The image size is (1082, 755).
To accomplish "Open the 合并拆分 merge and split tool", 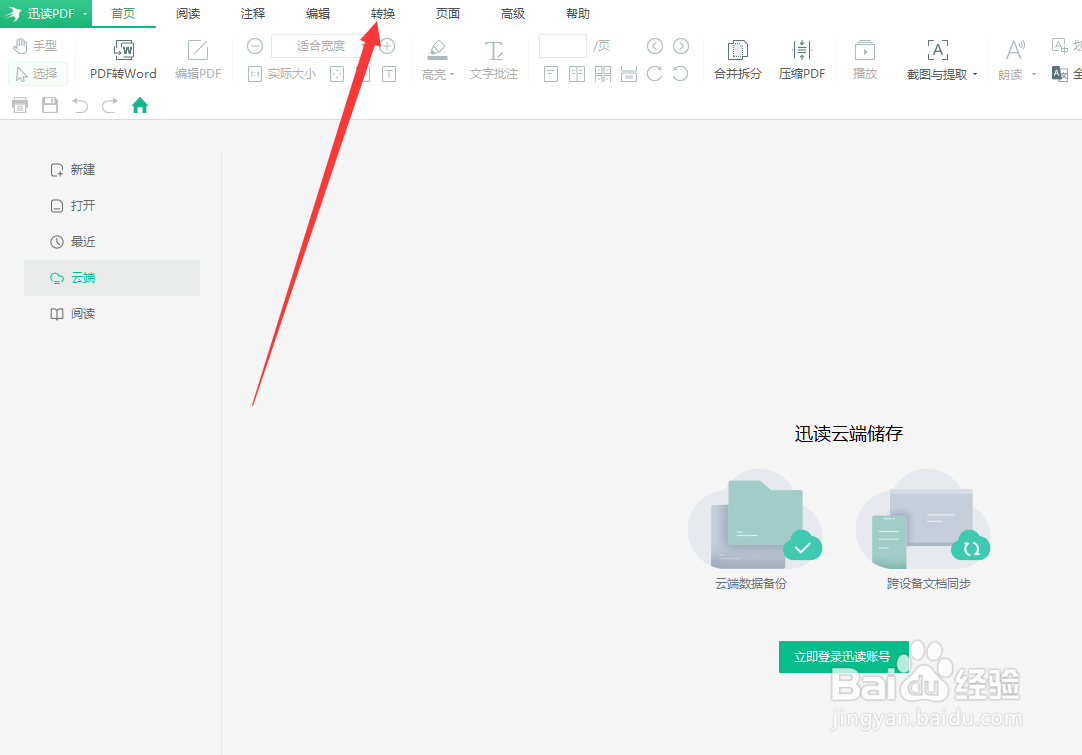I will [x=738, y=59].
